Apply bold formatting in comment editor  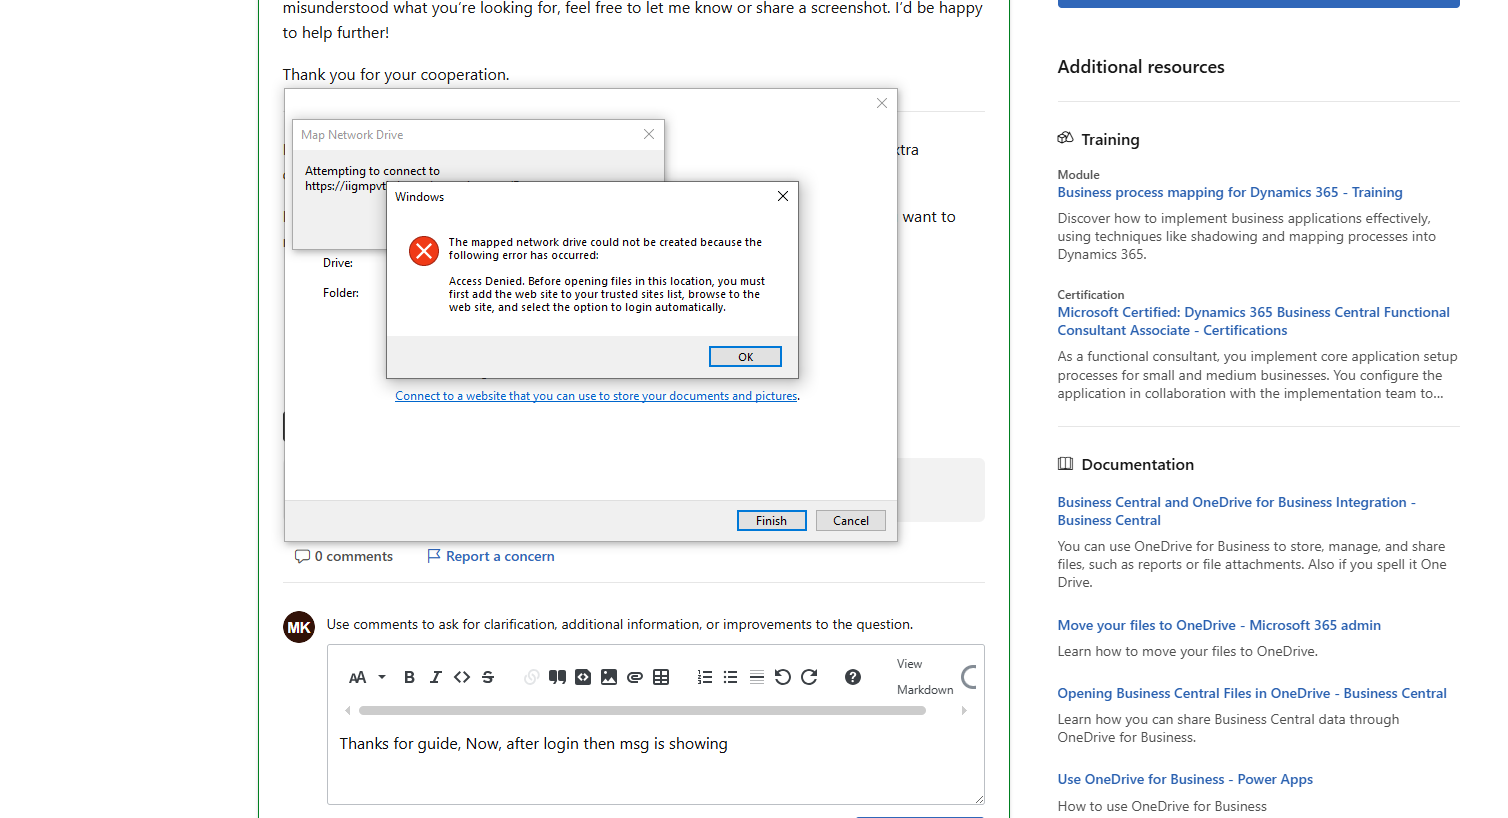pos(409,677)
